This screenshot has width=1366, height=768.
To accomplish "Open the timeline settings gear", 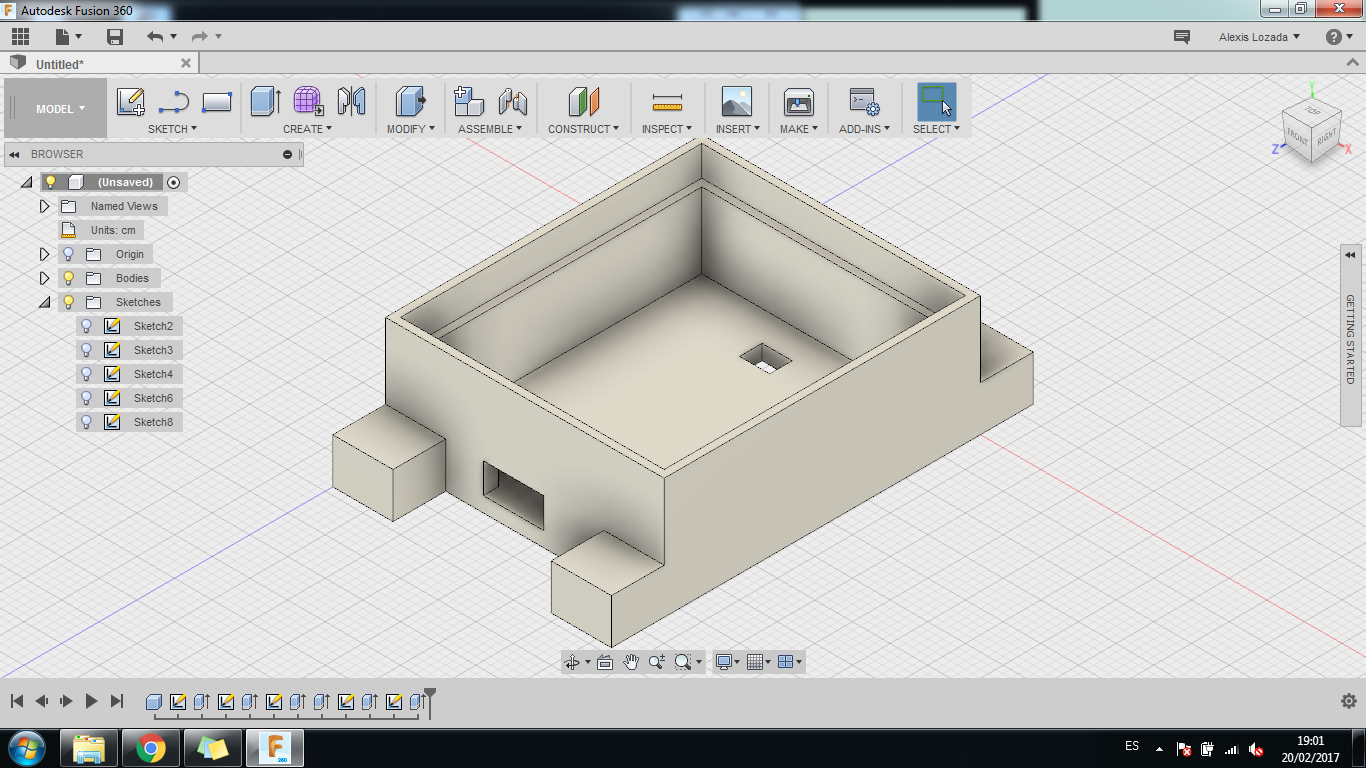I will (1348, 701).
